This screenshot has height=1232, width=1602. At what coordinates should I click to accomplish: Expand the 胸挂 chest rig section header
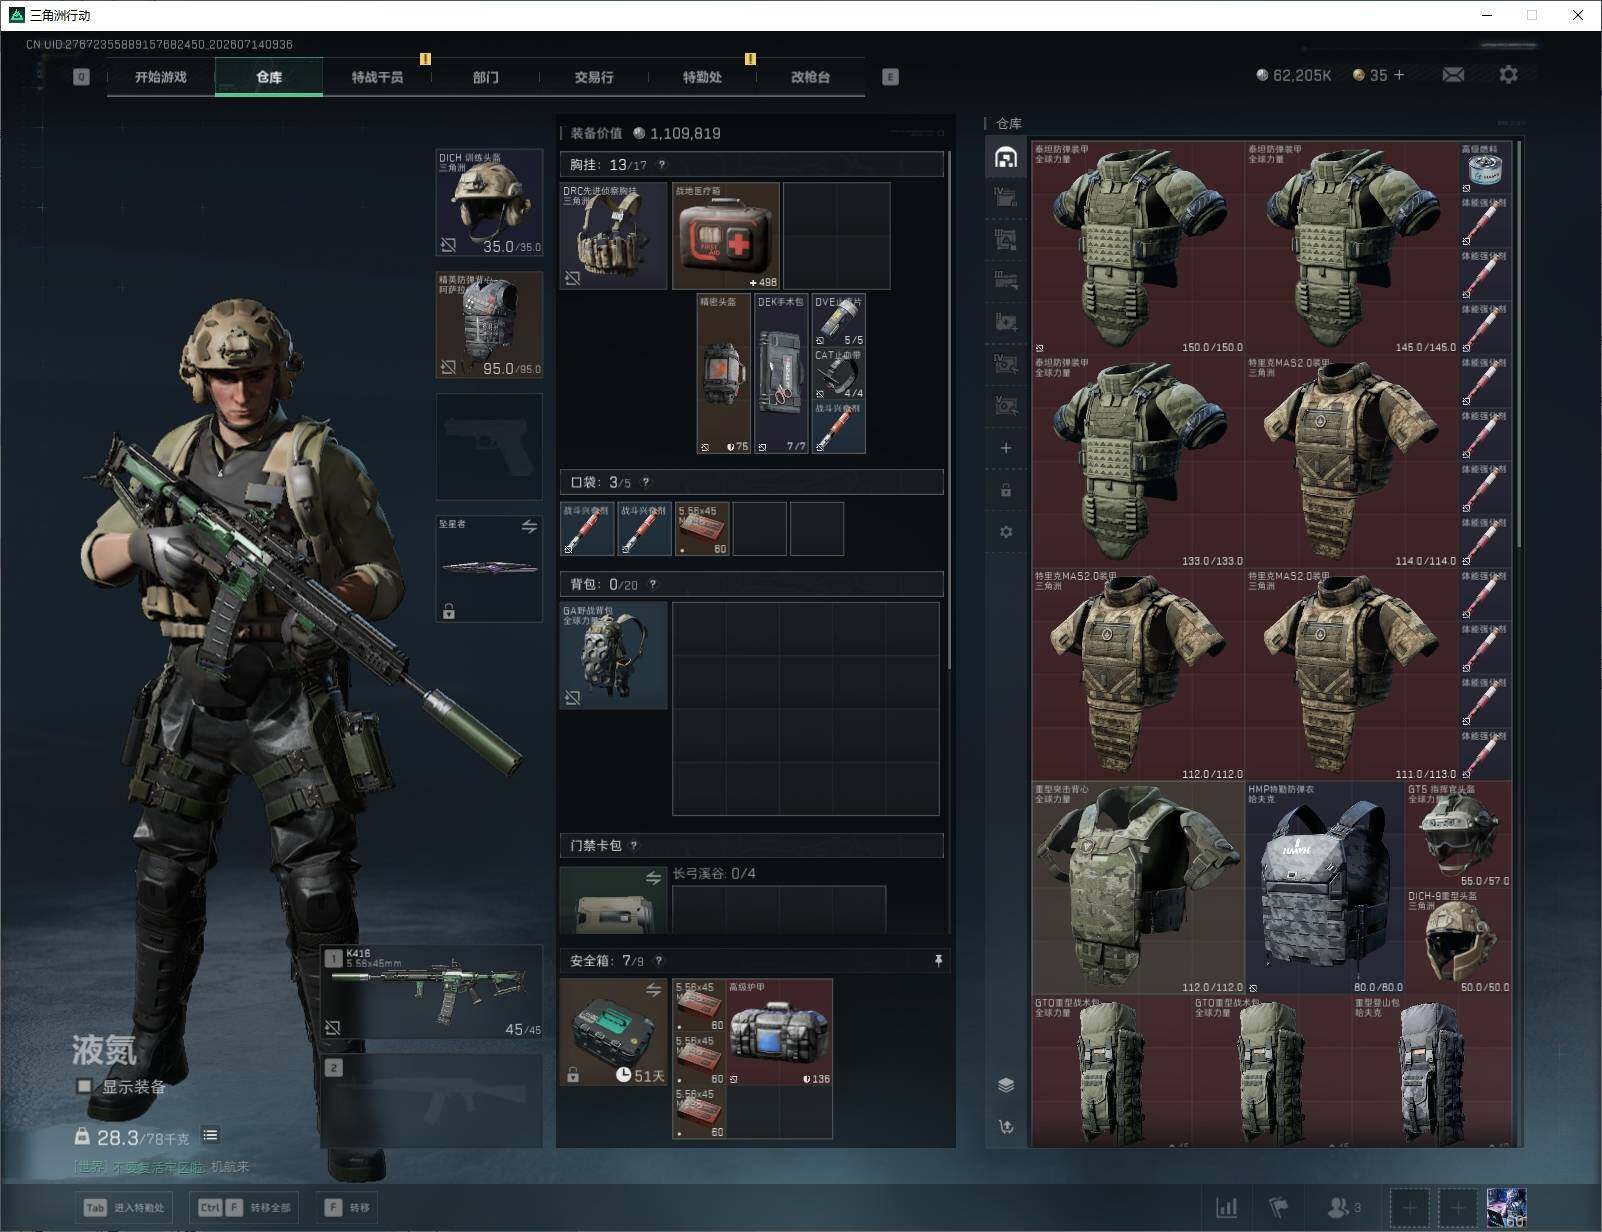pos(751,164)
